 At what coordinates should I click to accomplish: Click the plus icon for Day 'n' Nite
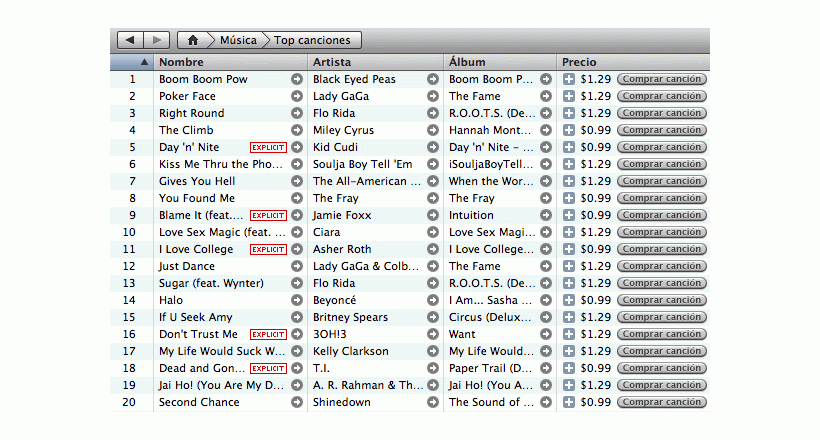point(569,147)
